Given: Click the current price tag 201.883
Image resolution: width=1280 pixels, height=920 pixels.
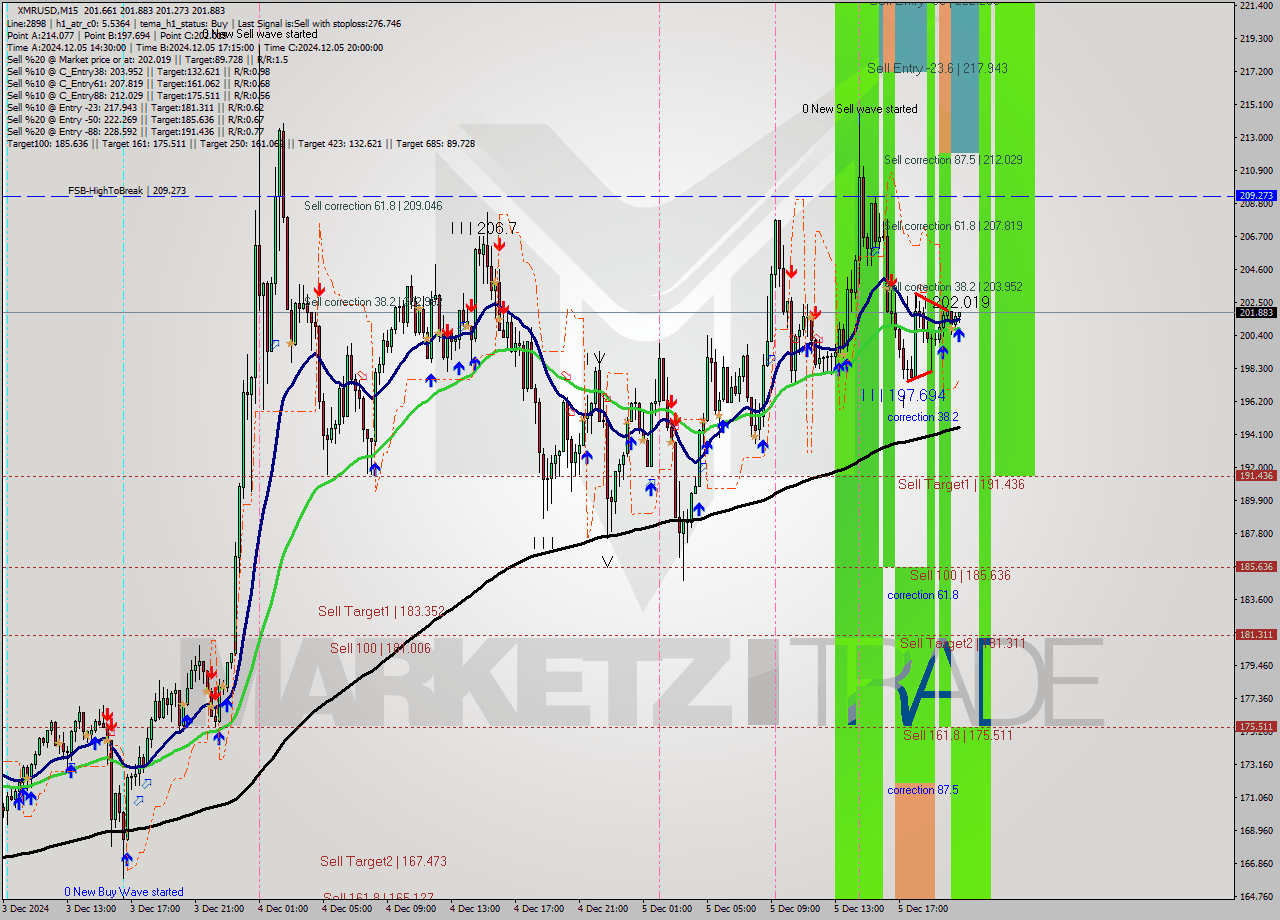Looking at the screenshot, I should (1256, 312).
